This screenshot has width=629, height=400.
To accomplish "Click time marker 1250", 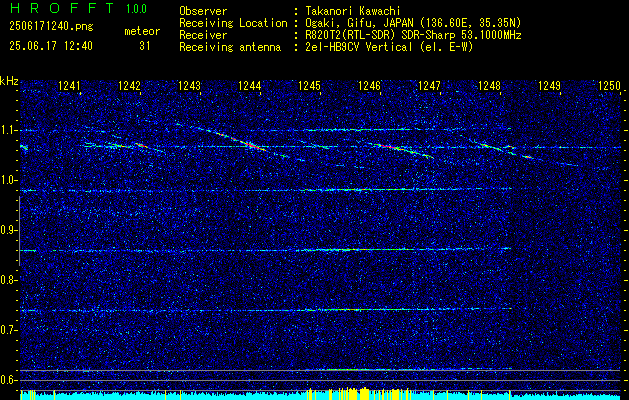I will coord(609,85).
